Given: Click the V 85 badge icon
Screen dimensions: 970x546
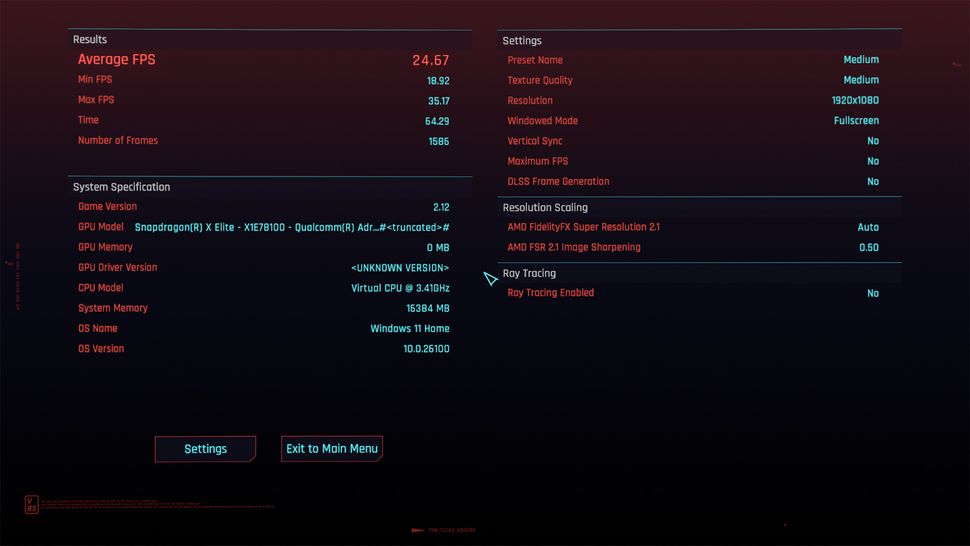Looking at the screenshot, I should (31, 505).
